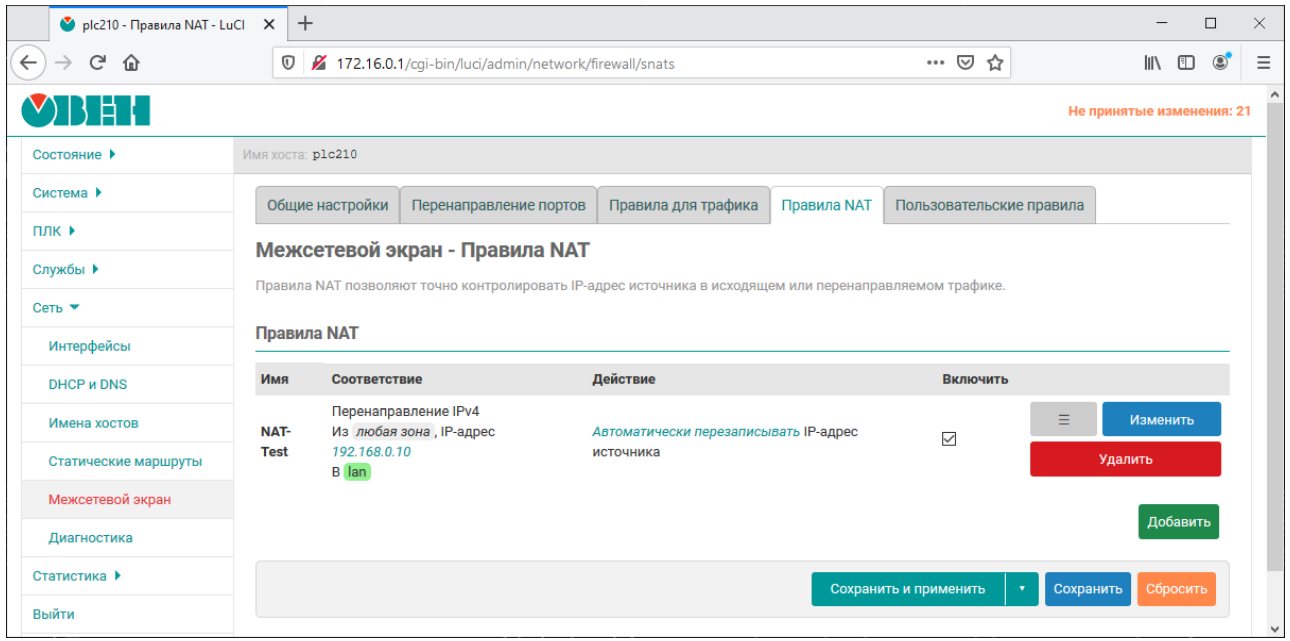Viewport: 1290px width, 641px height.
Task: Open the Firefox hamburger menu
Action: 1263,63
